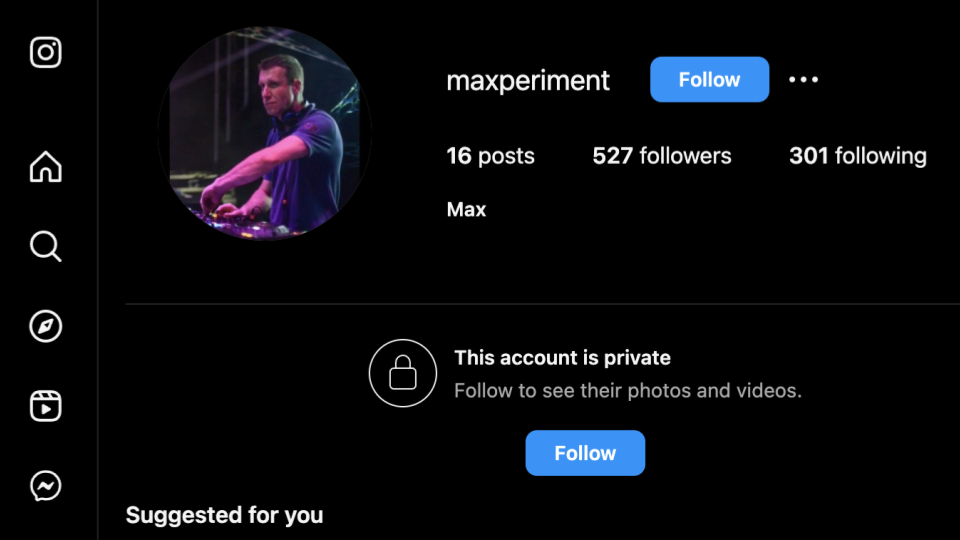Open the DJ profile picture
The width and height of the screenshot is (960, 540).
tap(264, 133)
